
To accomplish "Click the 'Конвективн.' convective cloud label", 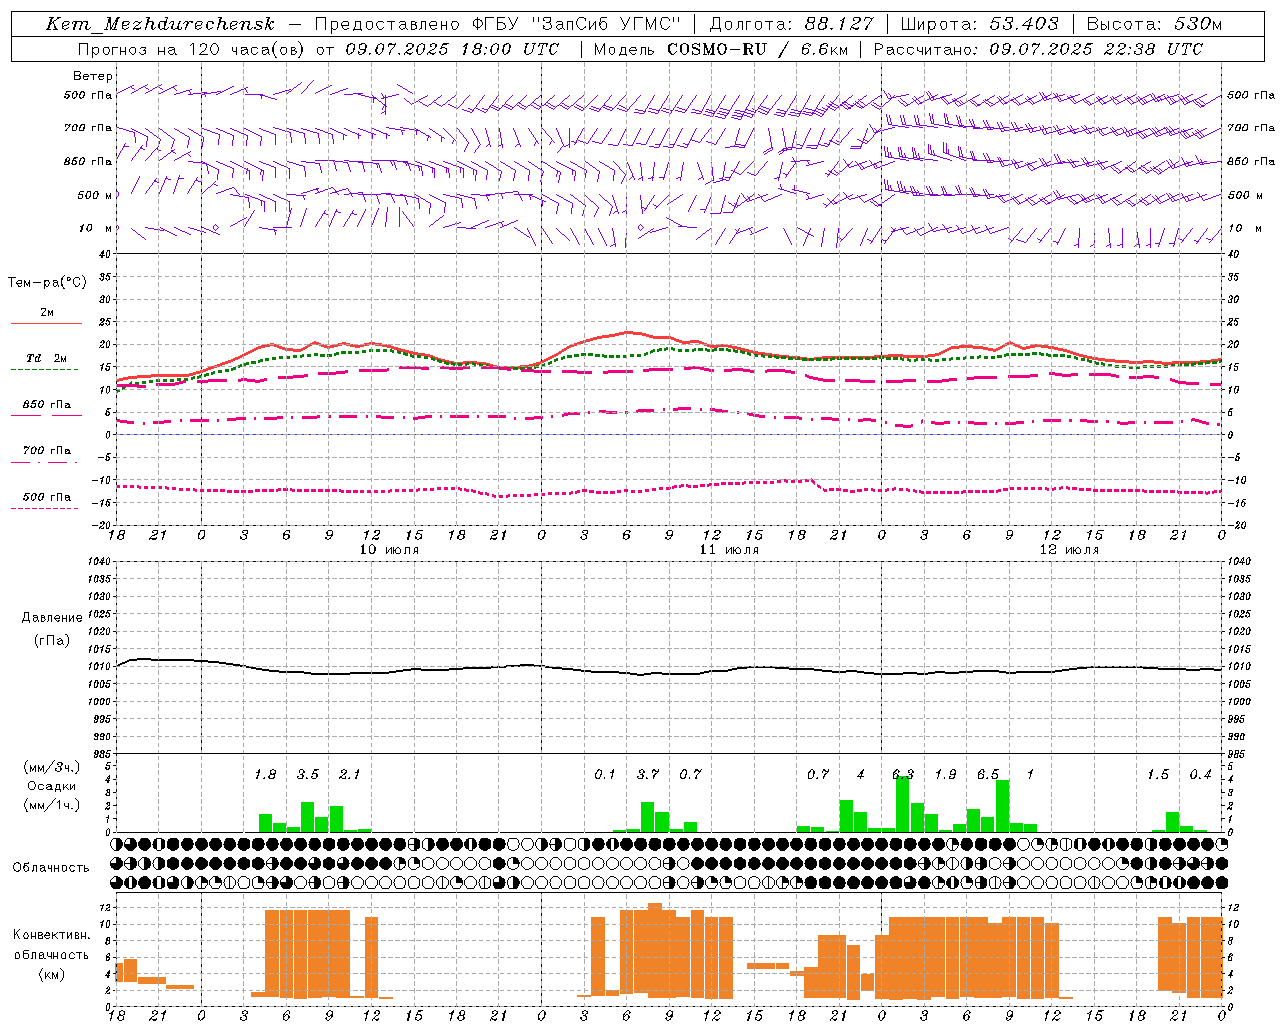I will (x=52, y=934).
